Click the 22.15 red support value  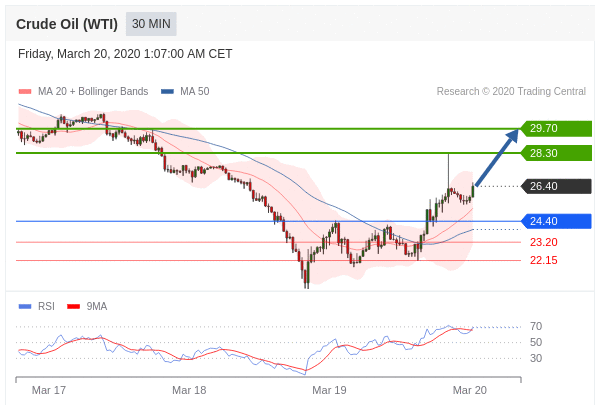click(544, 261)
